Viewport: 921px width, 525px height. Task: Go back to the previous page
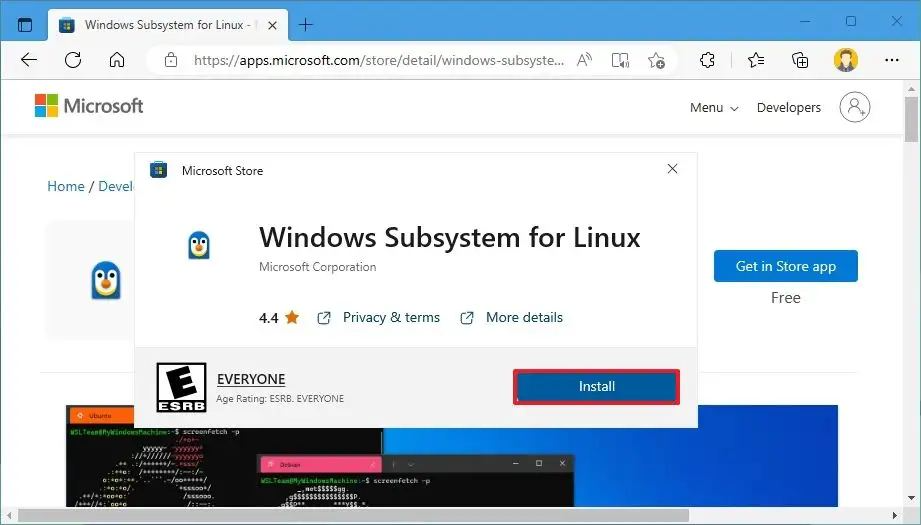pyautogui.click(x=29, y=60)
